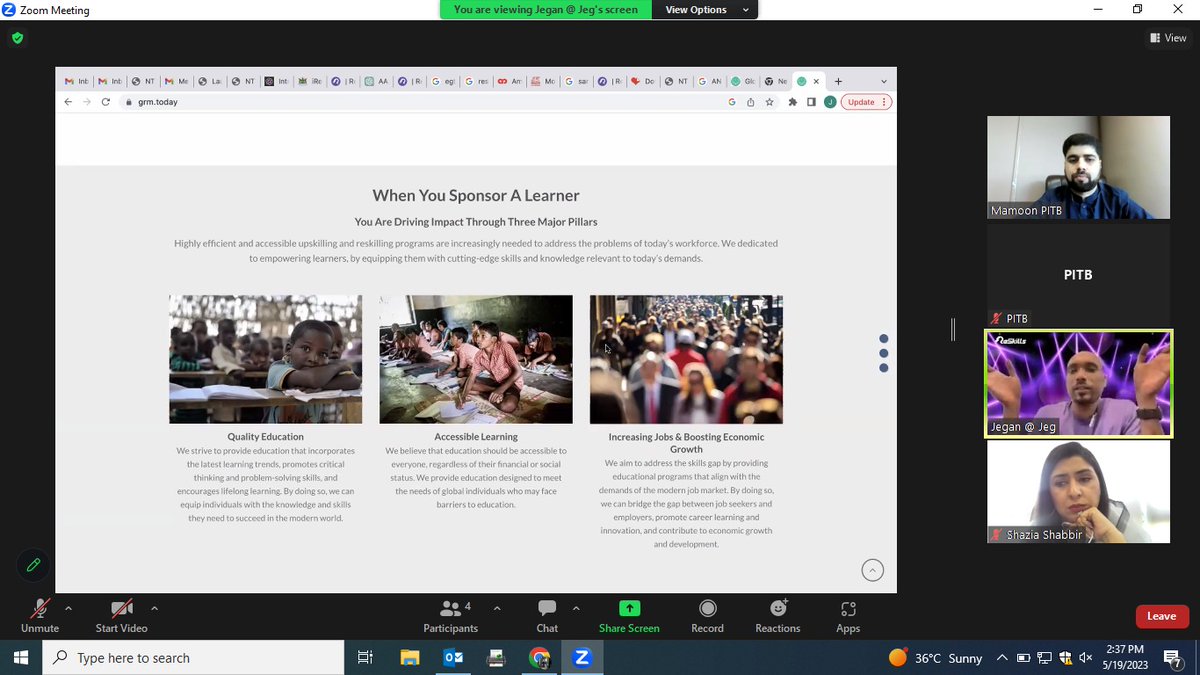Open Task View on the taskbar
The height and width of the screenshot is (675, 1200).
tap(365, 658)
